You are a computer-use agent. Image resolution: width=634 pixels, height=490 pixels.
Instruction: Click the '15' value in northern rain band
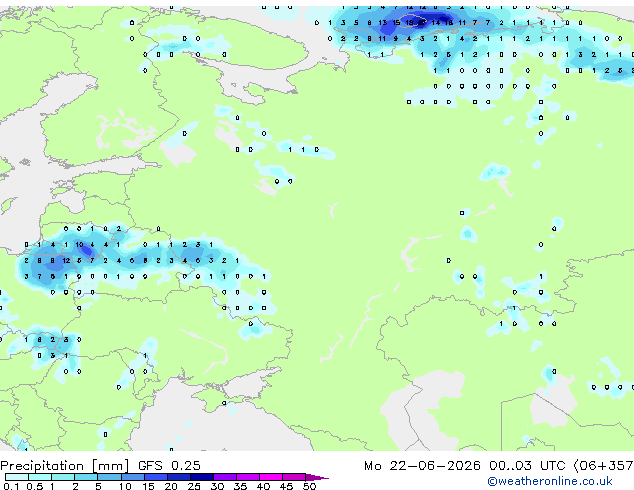point(396,23)
